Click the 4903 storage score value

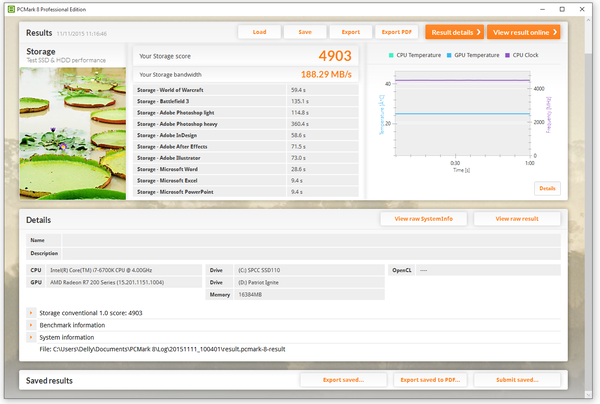[335, 56]
